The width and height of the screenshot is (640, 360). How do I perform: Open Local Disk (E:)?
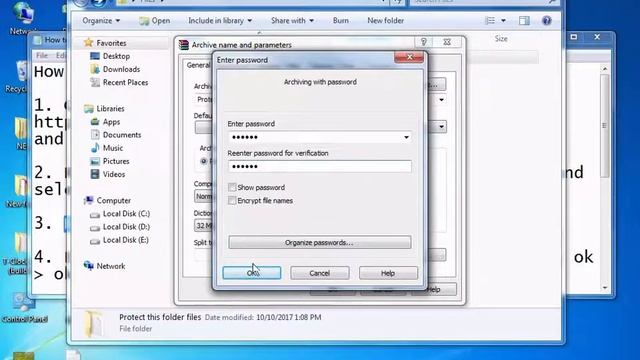126,240
